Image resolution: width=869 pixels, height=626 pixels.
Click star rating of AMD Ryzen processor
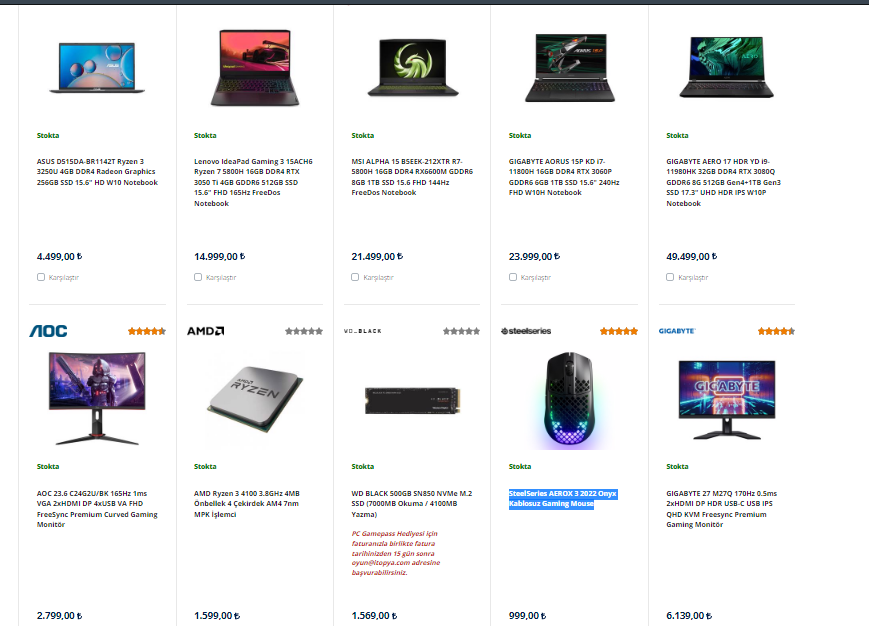[304, 331]
